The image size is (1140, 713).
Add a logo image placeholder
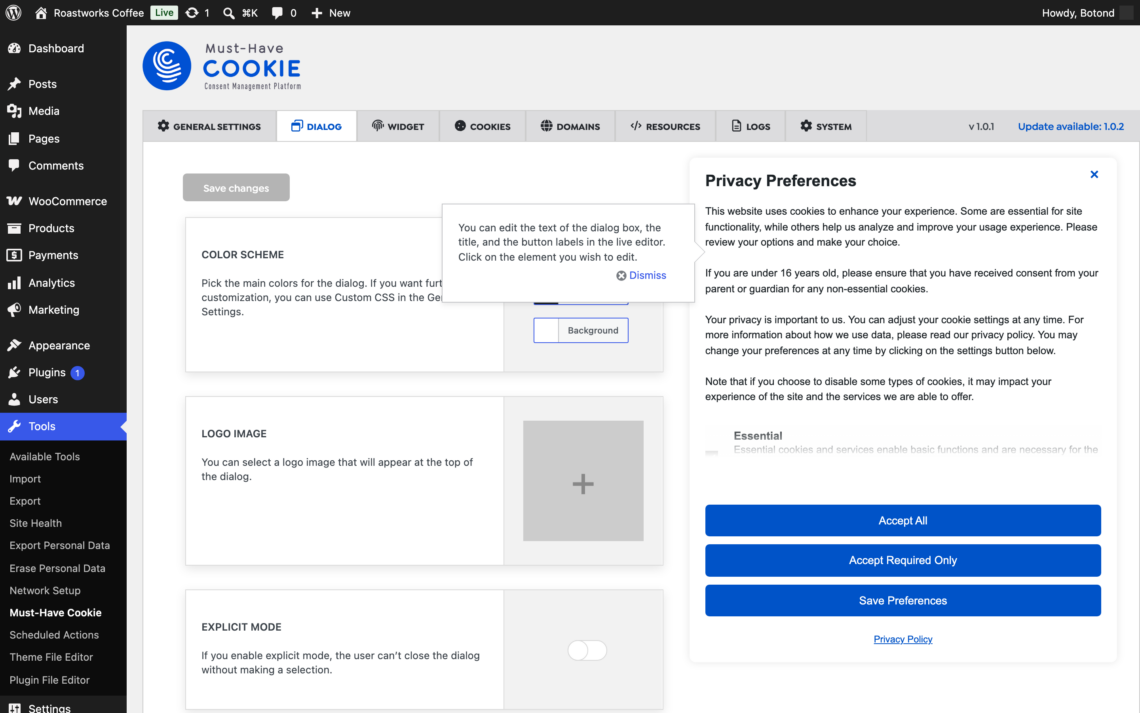click(x=583, y=480)
